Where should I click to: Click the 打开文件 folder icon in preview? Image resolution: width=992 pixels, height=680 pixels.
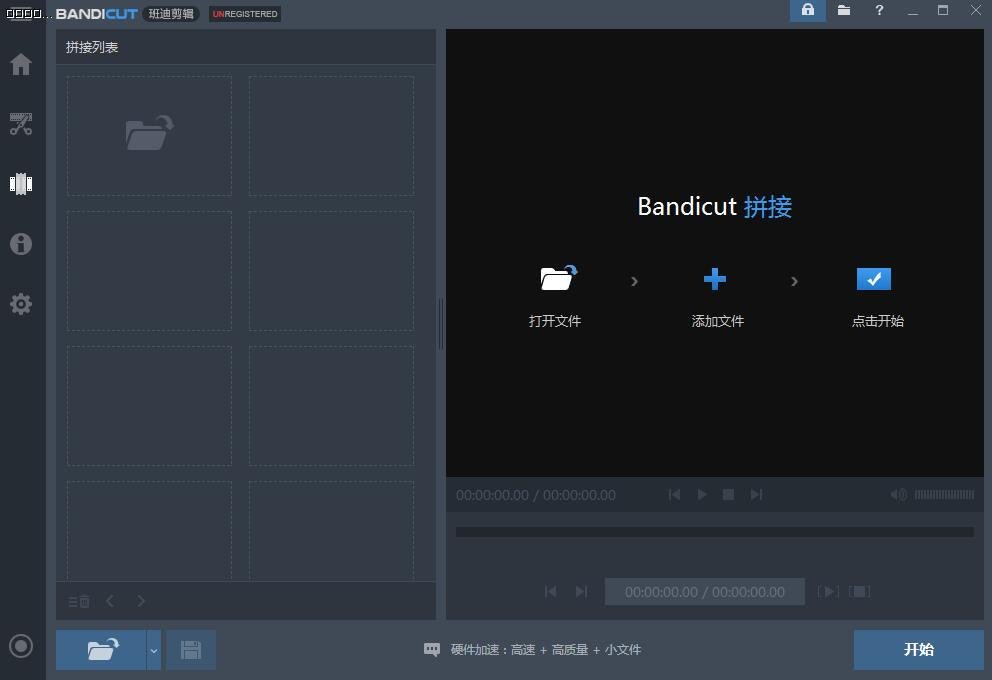[558, 278]
